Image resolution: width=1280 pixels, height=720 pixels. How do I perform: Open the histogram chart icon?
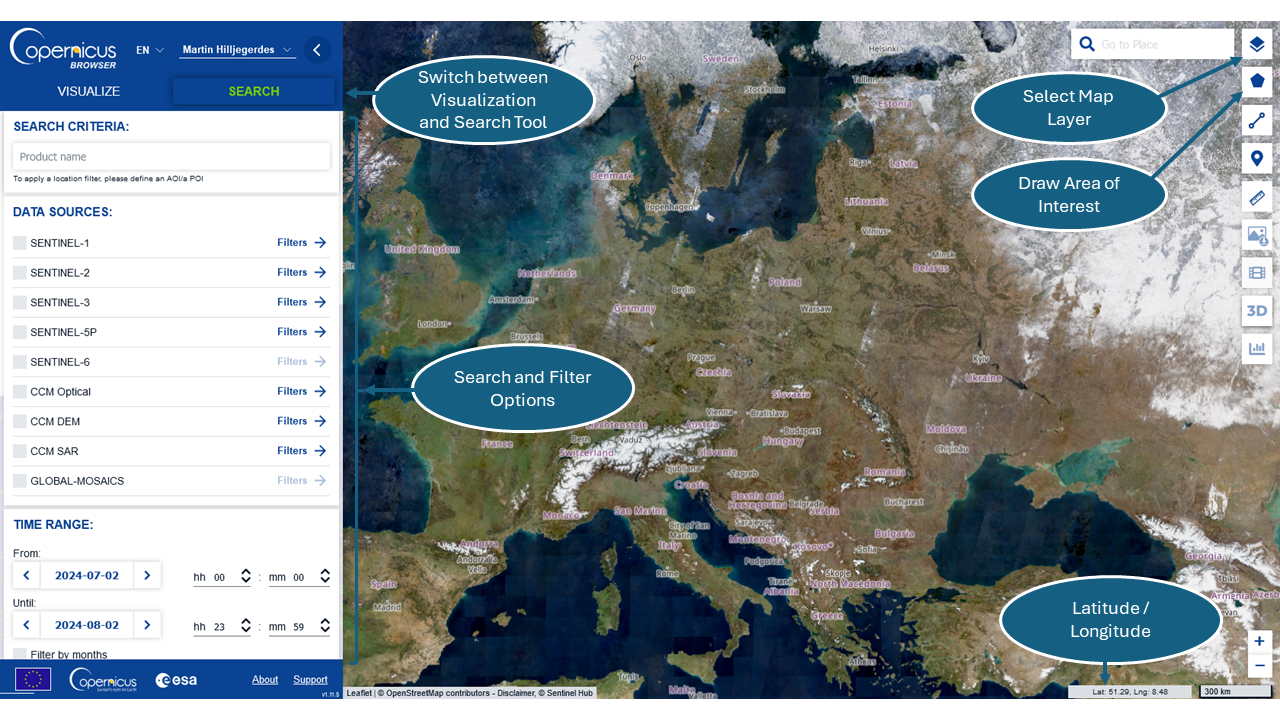(x=1257, y=349)
